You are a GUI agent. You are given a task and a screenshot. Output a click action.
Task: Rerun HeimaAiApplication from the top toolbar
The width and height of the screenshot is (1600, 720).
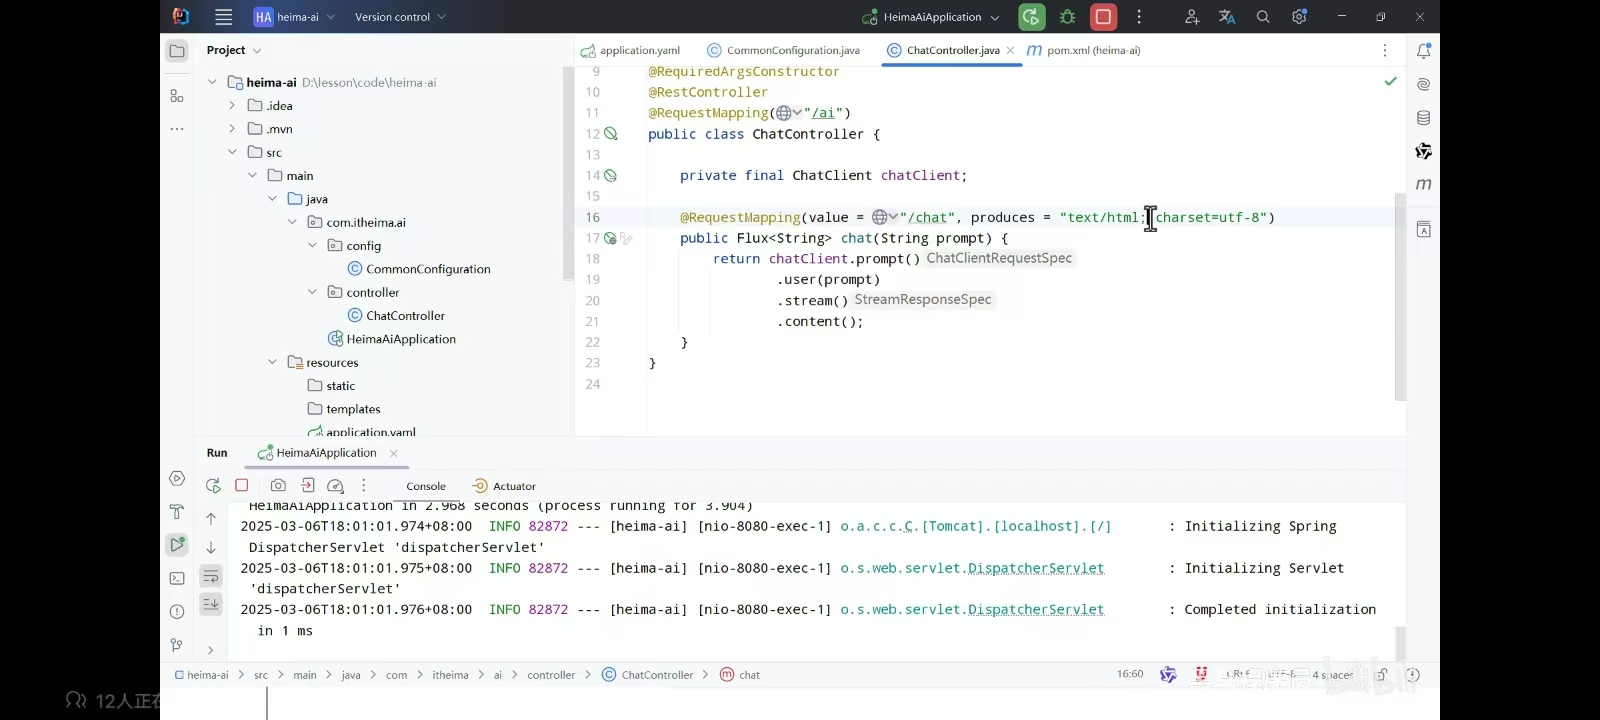click(x=1031, y=17)
